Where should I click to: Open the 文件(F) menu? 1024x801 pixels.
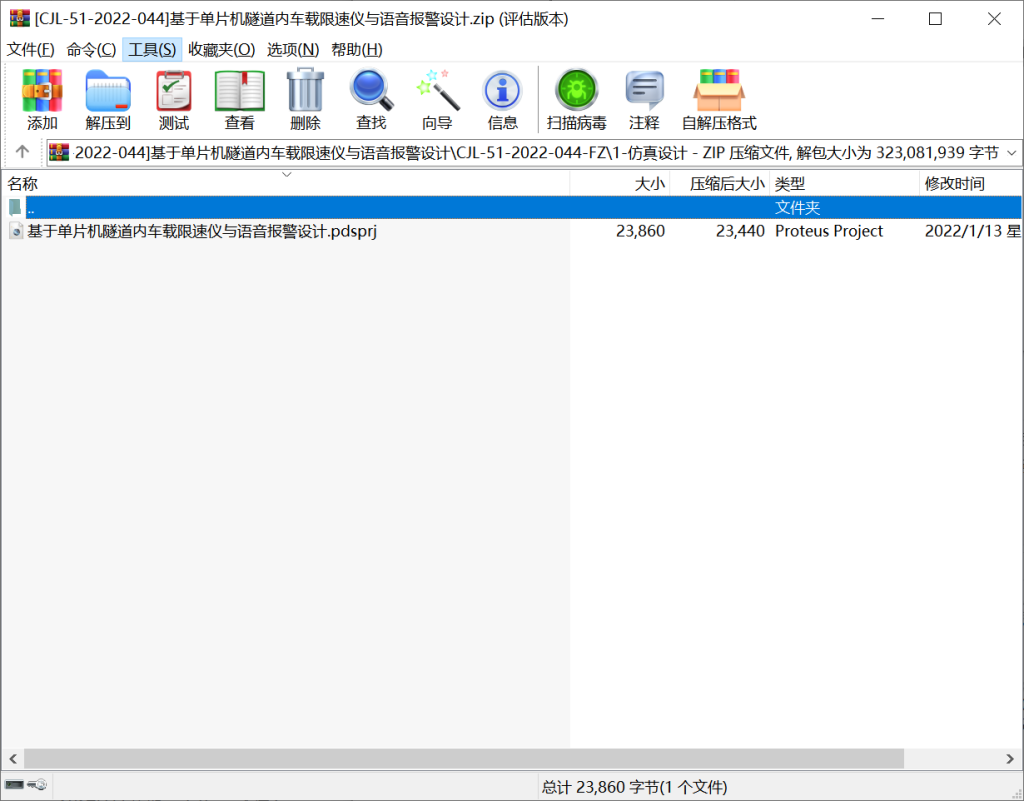pos(31,50)
